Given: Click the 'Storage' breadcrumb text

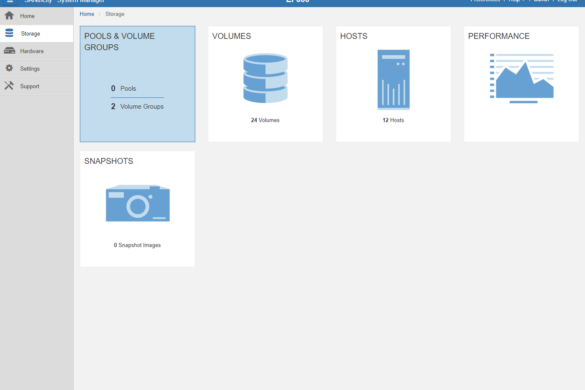Looking at the screenshot, I should pos(115,14).
